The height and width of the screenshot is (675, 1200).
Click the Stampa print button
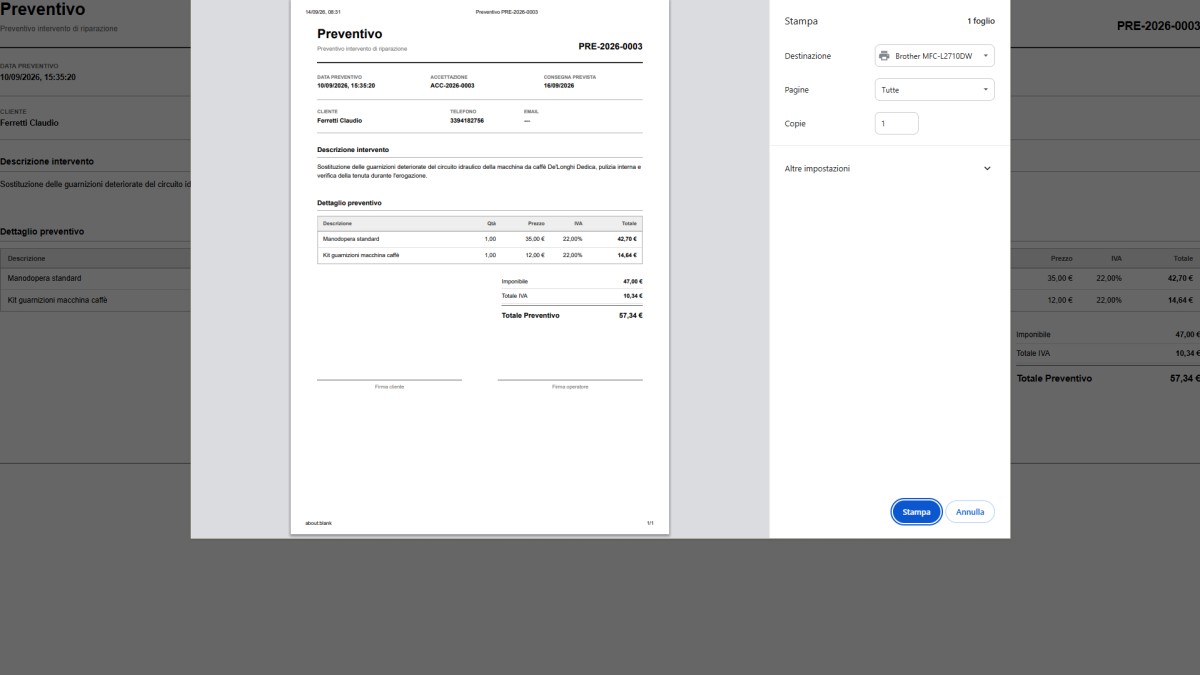[916, 512]
